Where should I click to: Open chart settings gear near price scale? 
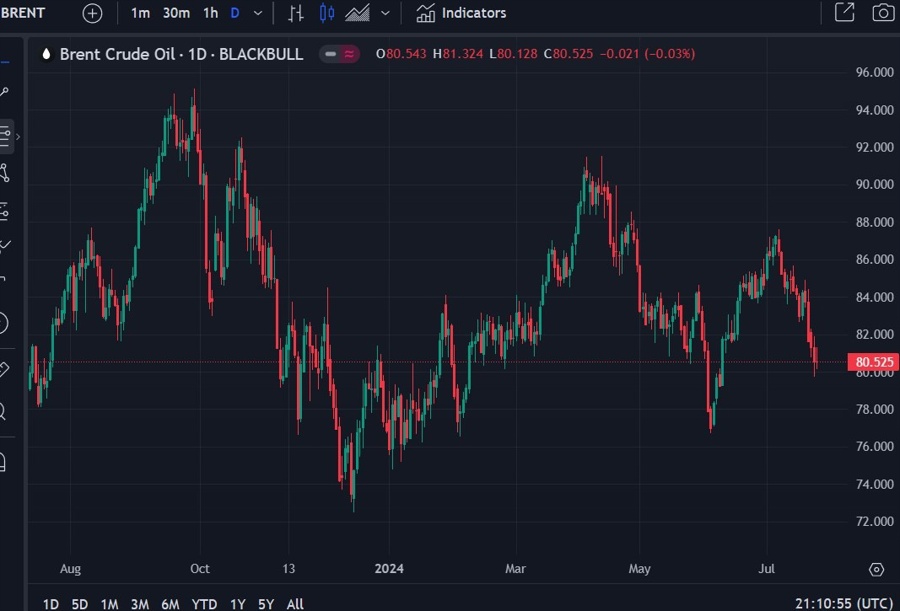pos(876,569)
